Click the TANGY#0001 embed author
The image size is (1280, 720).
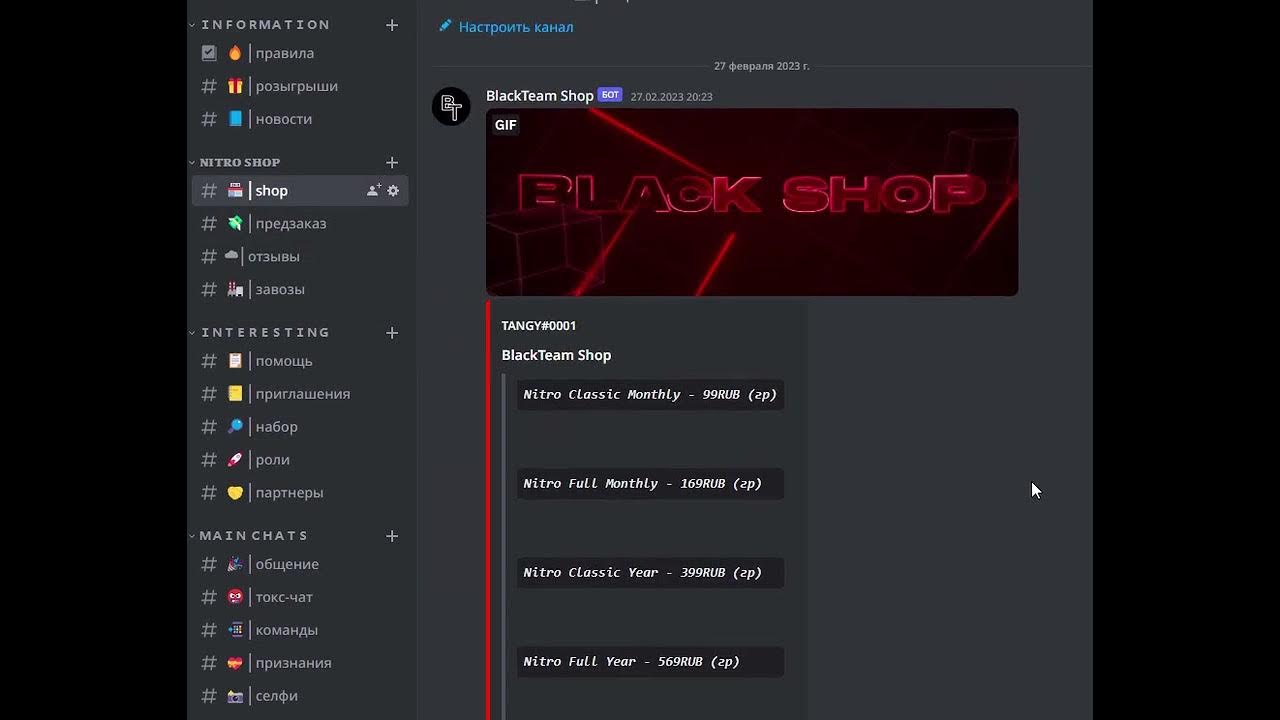(539, 326)
